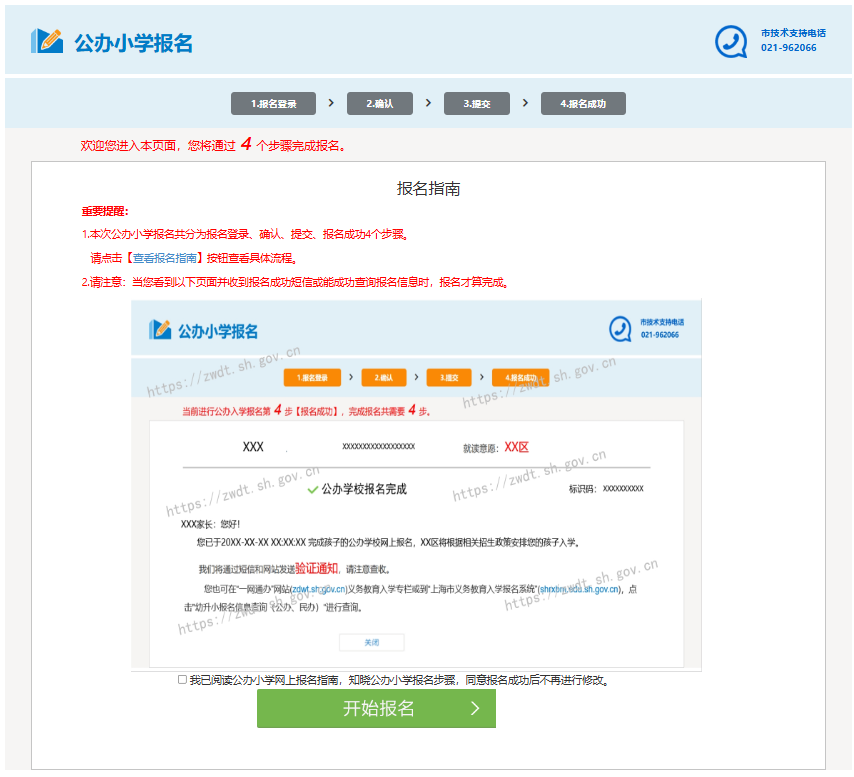Viewport: 854px width, 777px height.
Task: Click the sample success page screenshot image
Action: pyautogui.click(x=416, y=485)
